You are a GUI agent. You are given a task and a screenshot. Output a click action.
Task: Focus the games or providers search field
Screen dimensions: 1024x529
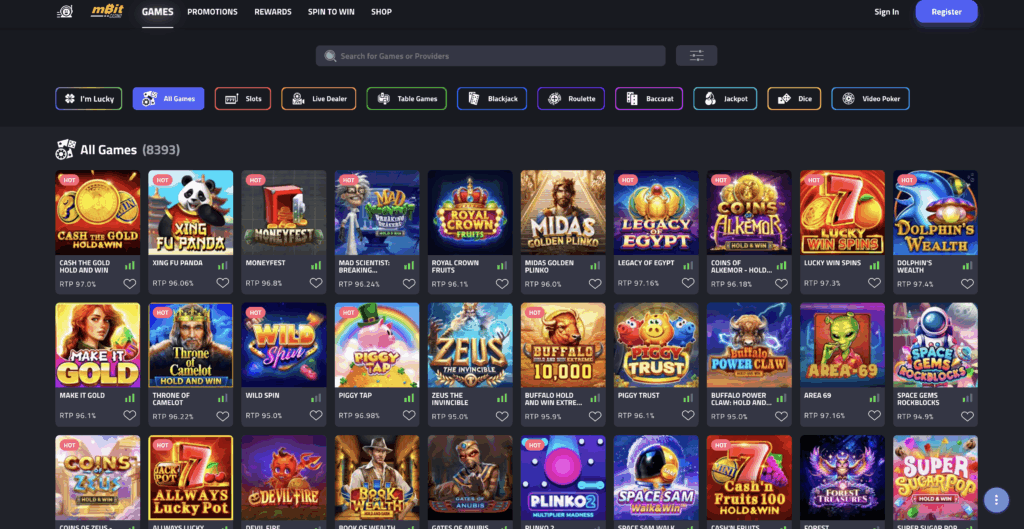[490, 56]
